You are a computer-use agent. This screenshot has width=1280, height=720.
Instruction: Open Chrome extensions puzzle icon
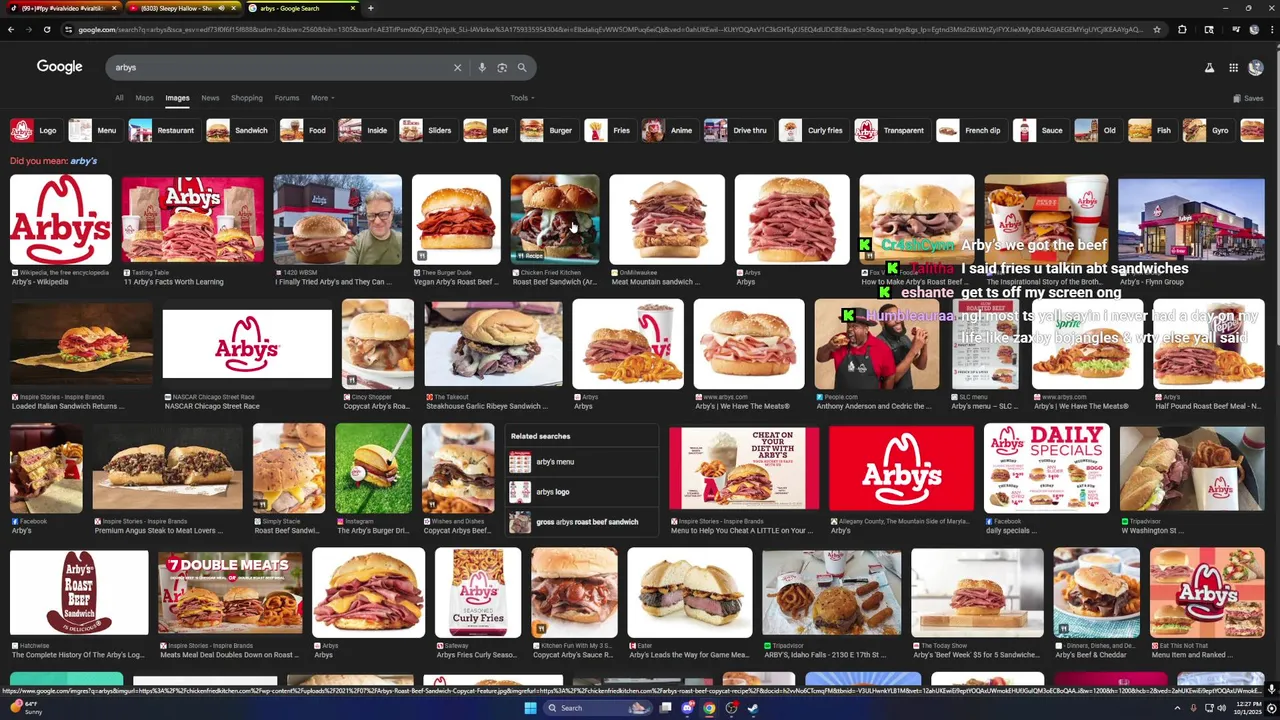tap(1182, 29)
